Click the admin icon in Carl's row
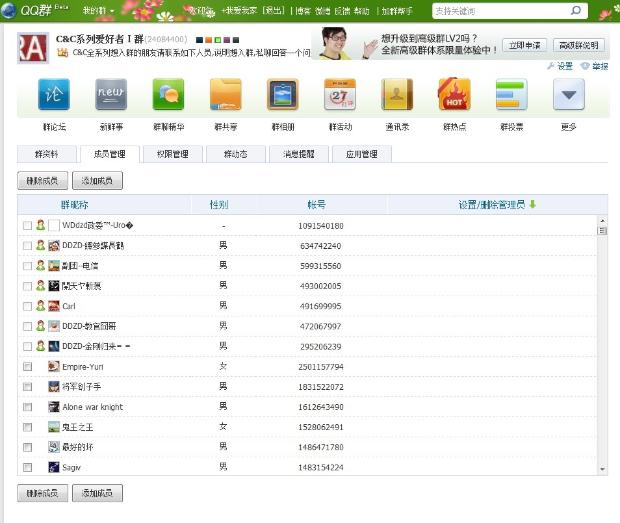This screenshot has width=620, height=523. (40, 306)
